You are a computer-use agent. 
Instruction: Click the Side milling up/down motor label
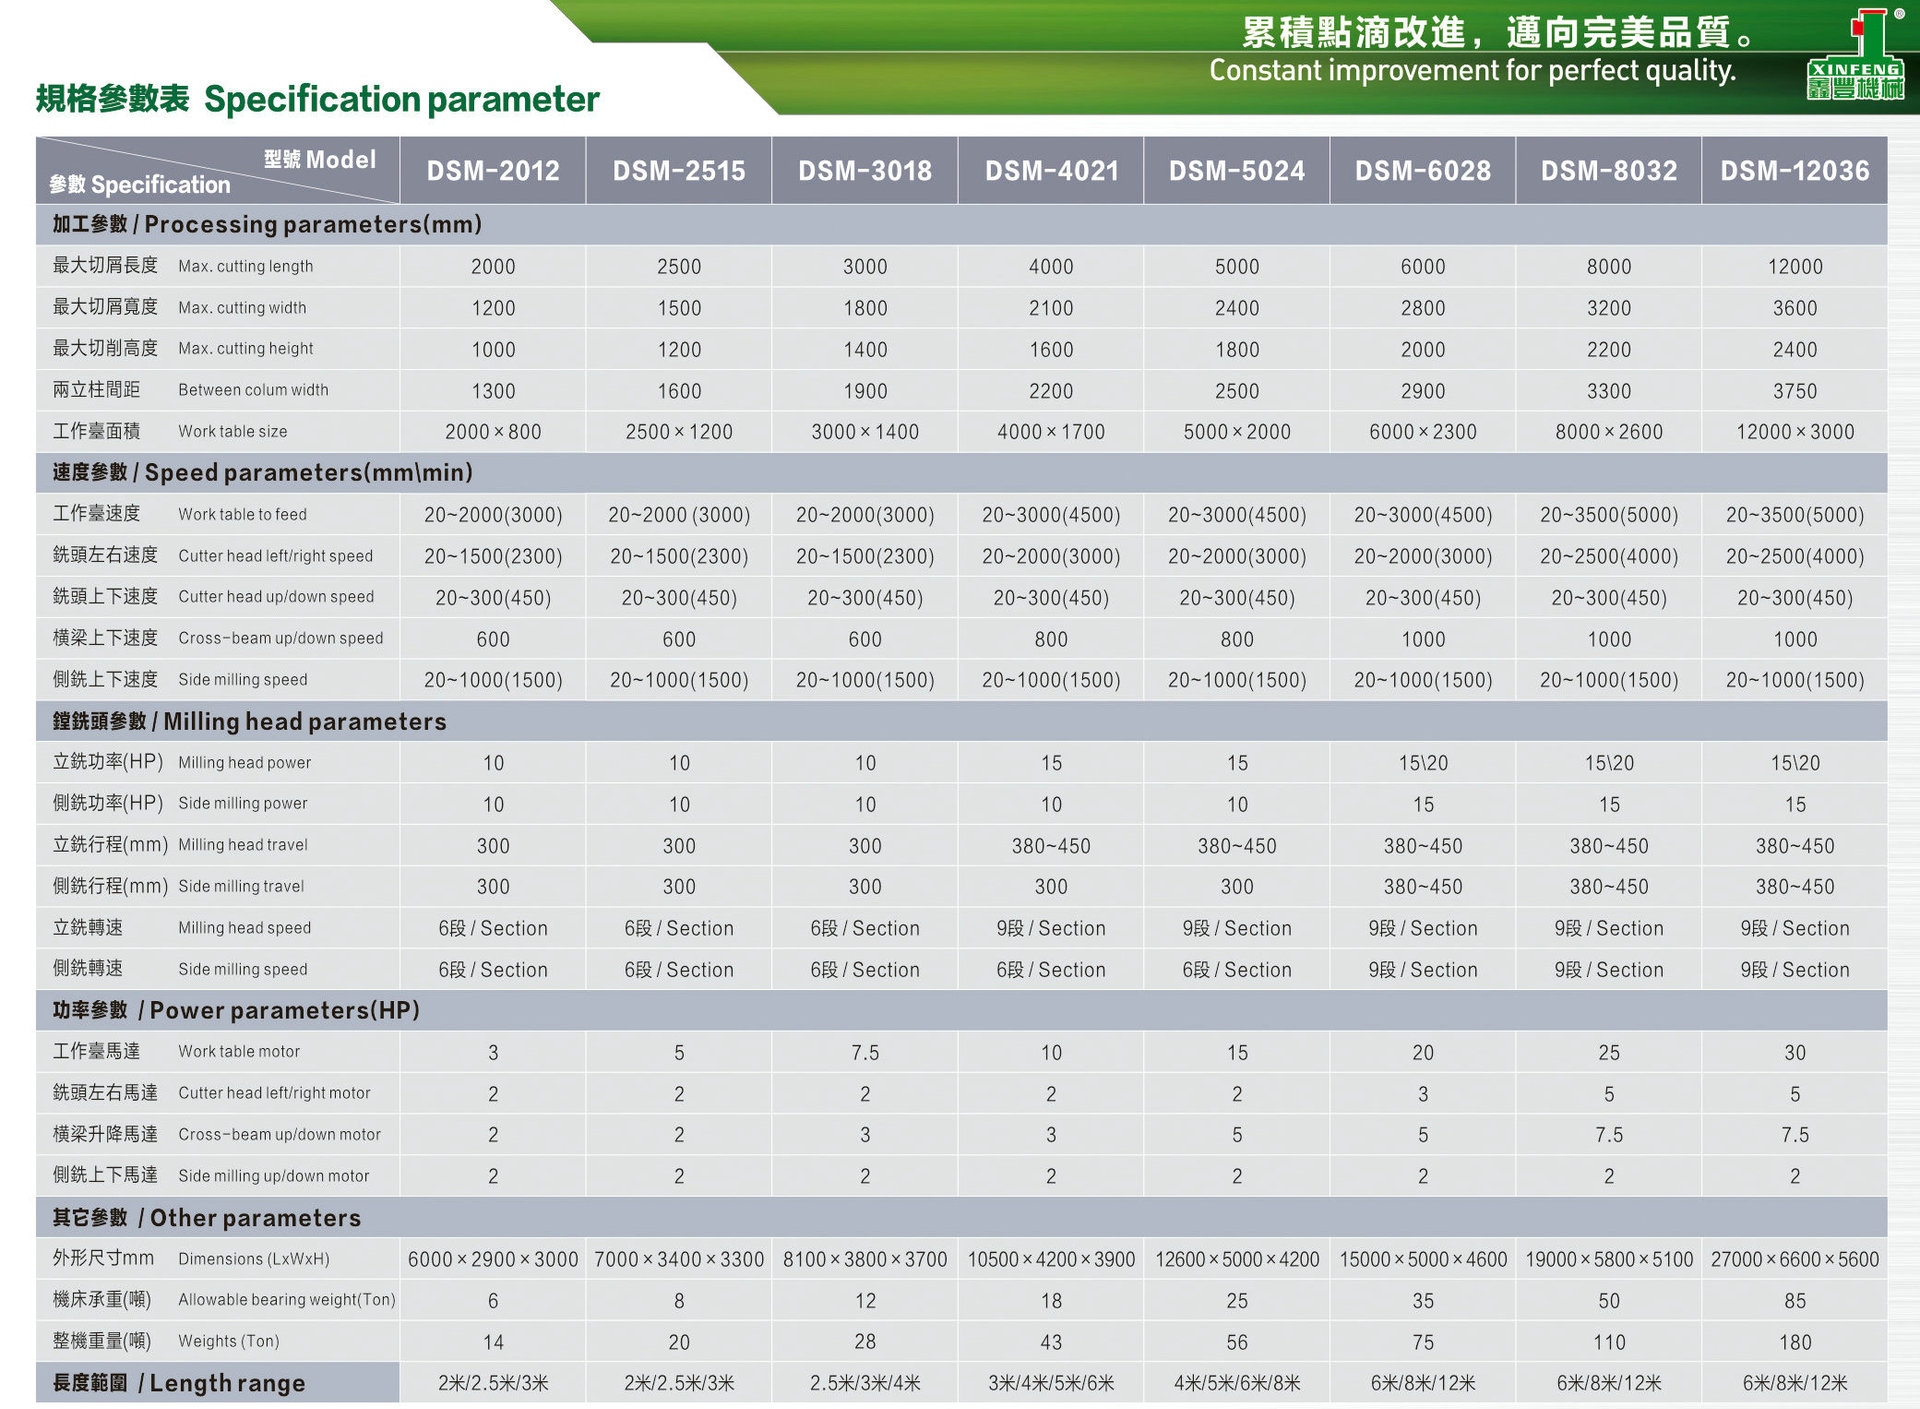click(x=274, y=1177)
